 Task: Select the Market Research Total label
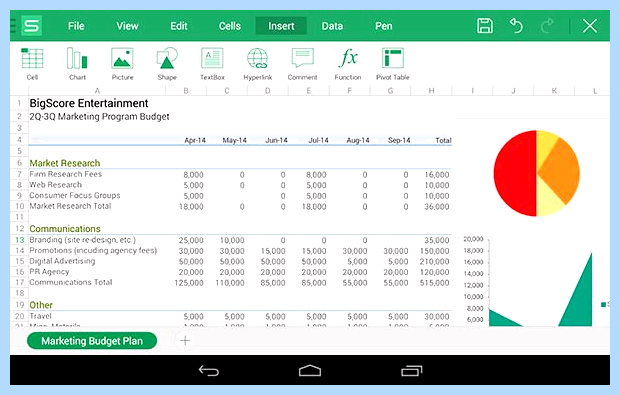(70, 206)
